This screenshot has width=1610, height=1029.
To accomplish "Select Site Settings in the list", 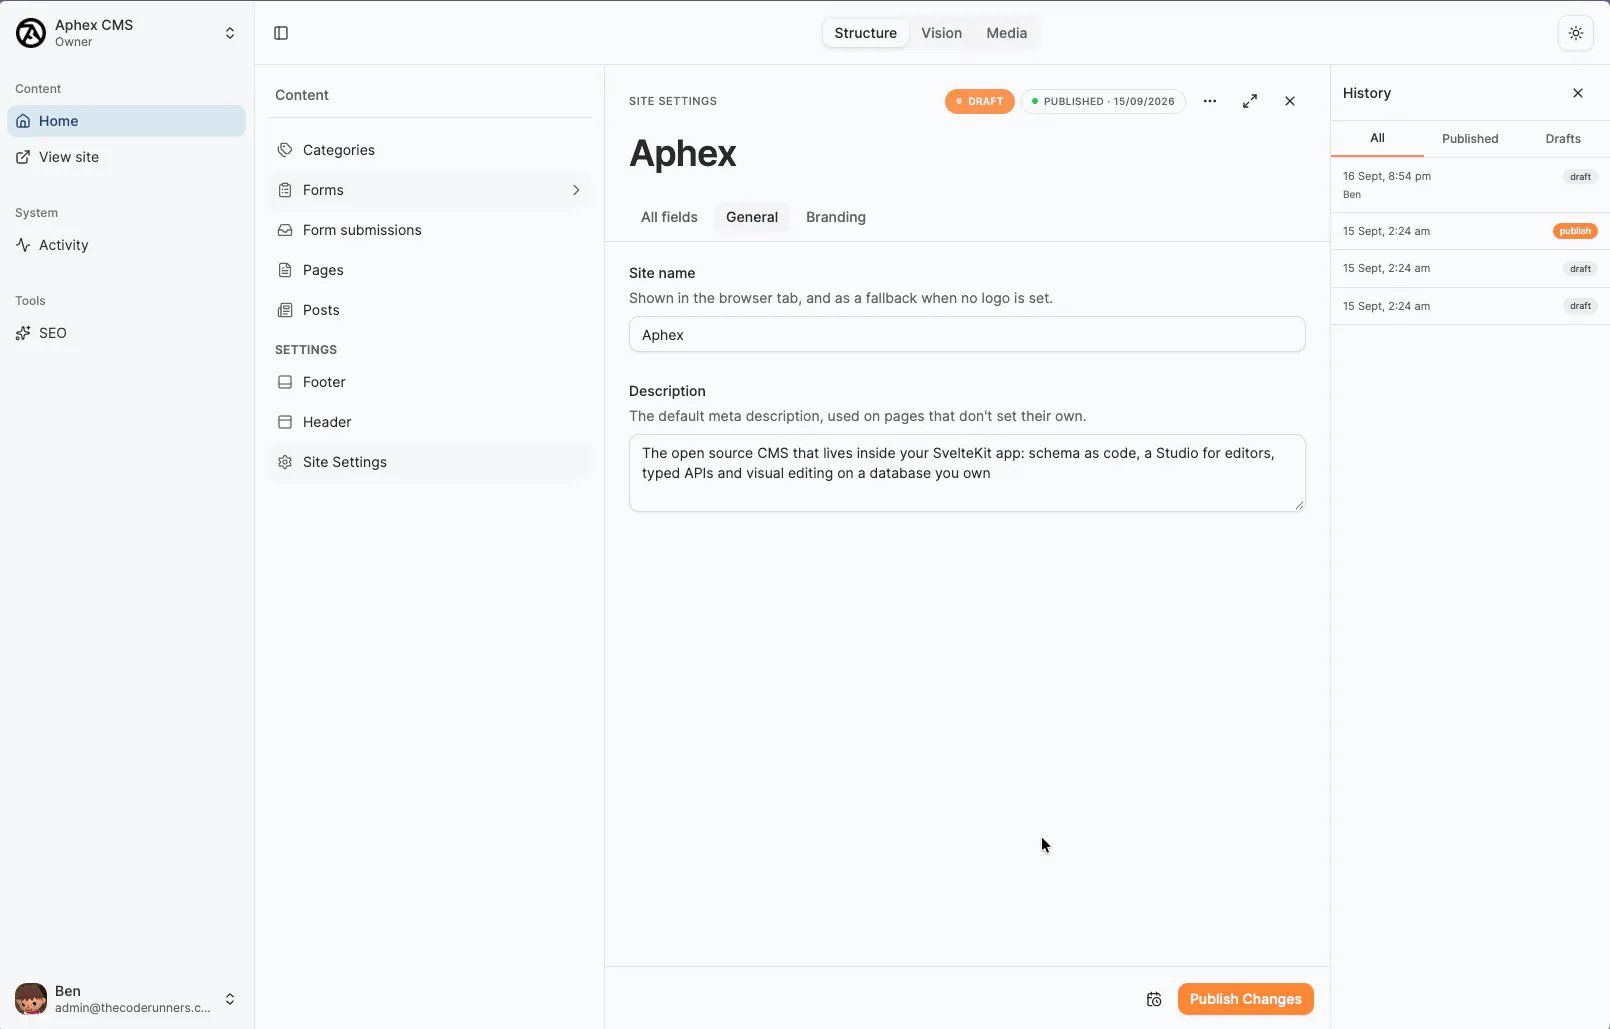I will [429, 462].
